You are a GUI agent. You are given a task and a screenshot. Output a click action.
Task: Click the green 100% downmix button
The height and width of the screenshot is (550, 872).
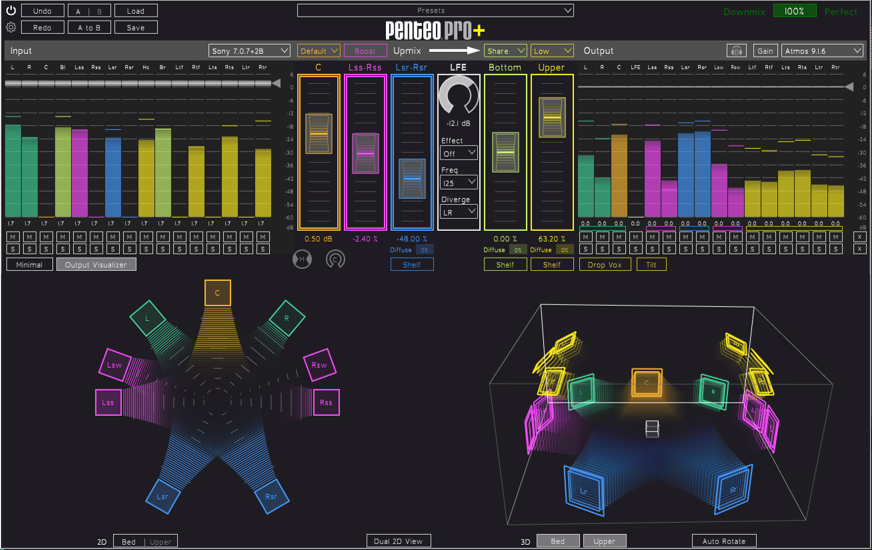tap(794, 11)
